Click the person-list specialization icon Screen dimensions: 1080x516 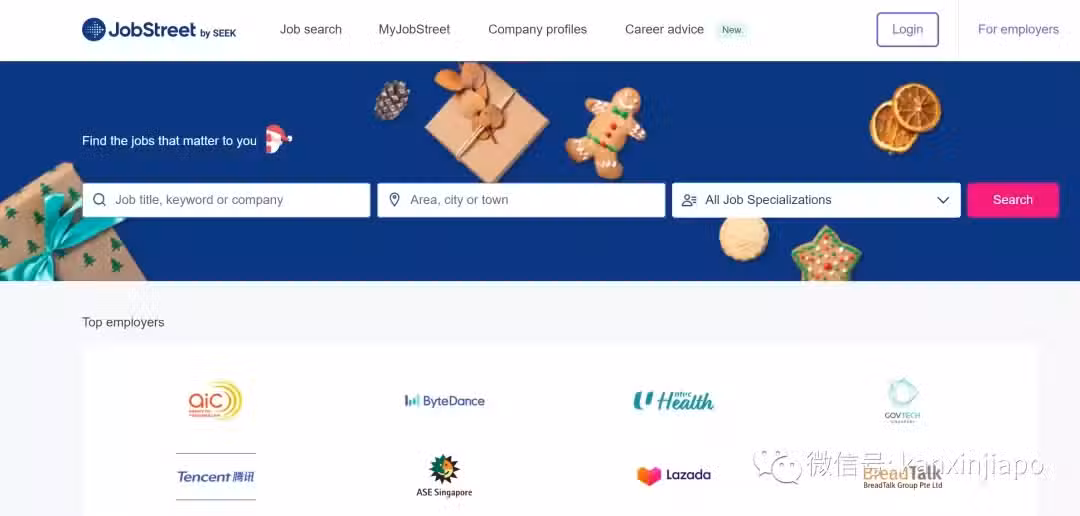coord(689,200)
